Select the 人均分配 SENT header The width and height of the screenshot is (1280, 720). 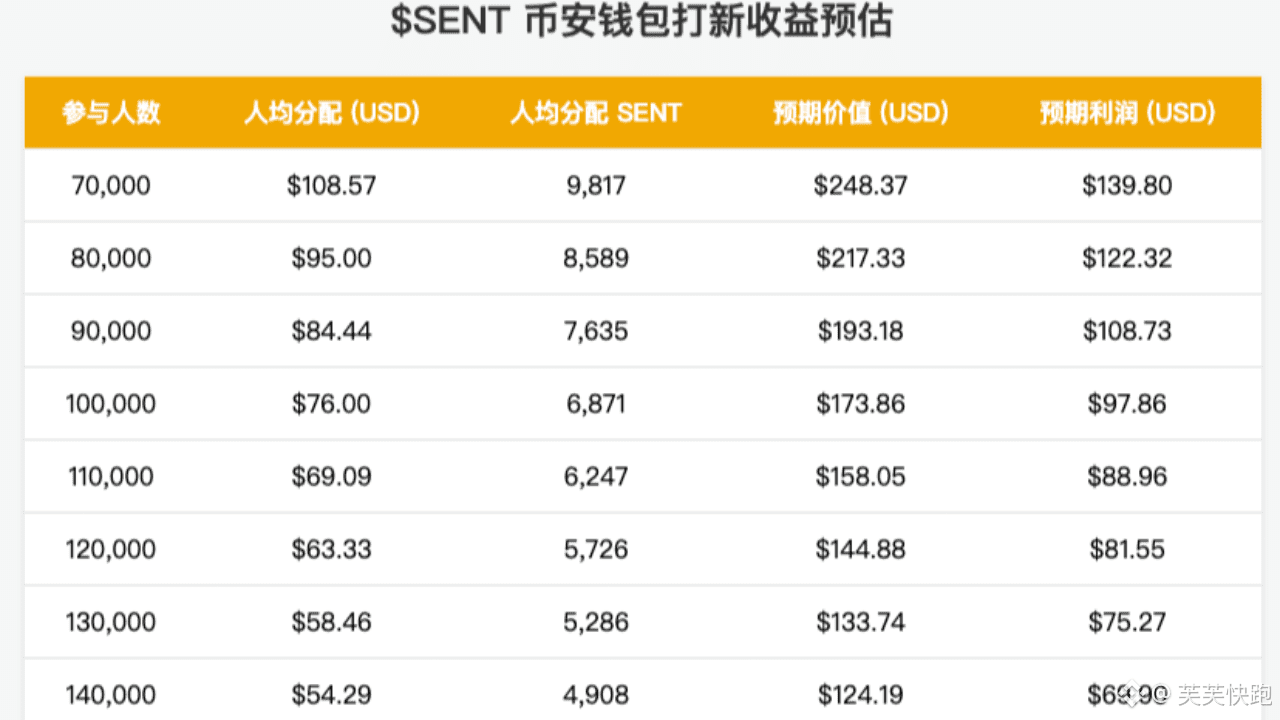click(x=596, y=113)
